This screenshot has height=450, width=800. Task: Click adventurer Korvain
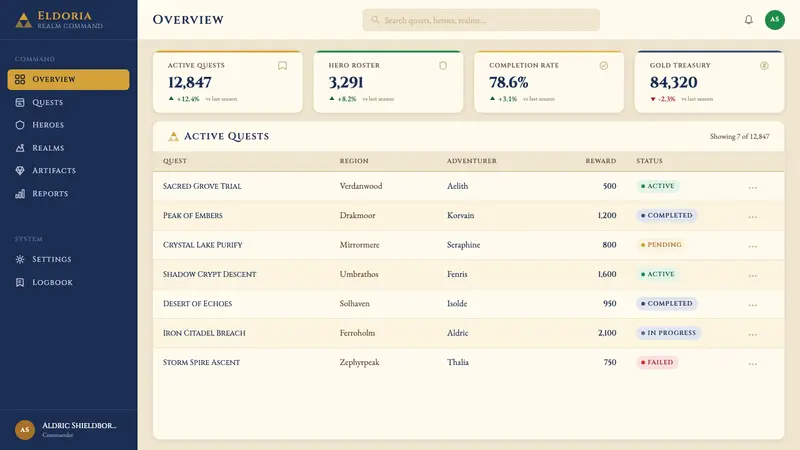(x=460, y=215)
